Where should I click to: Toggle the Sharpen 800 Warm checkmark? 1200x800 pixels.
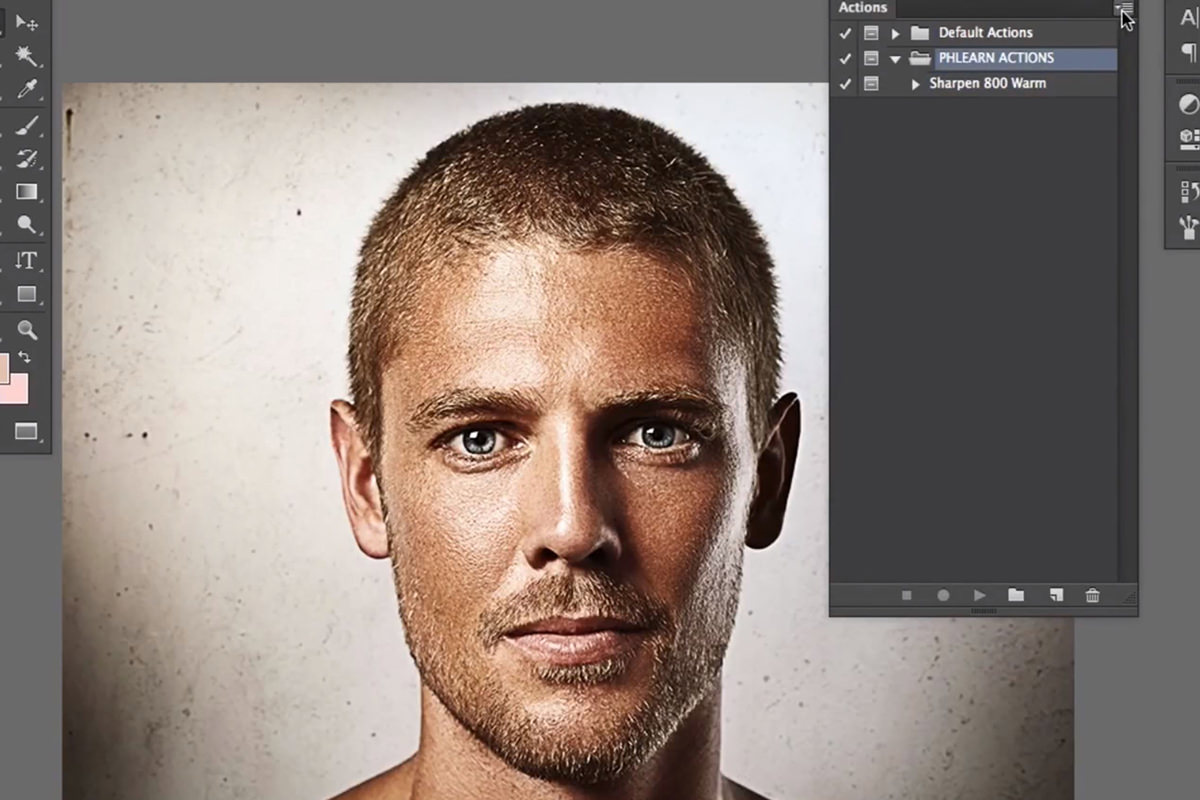click(845, 83)
